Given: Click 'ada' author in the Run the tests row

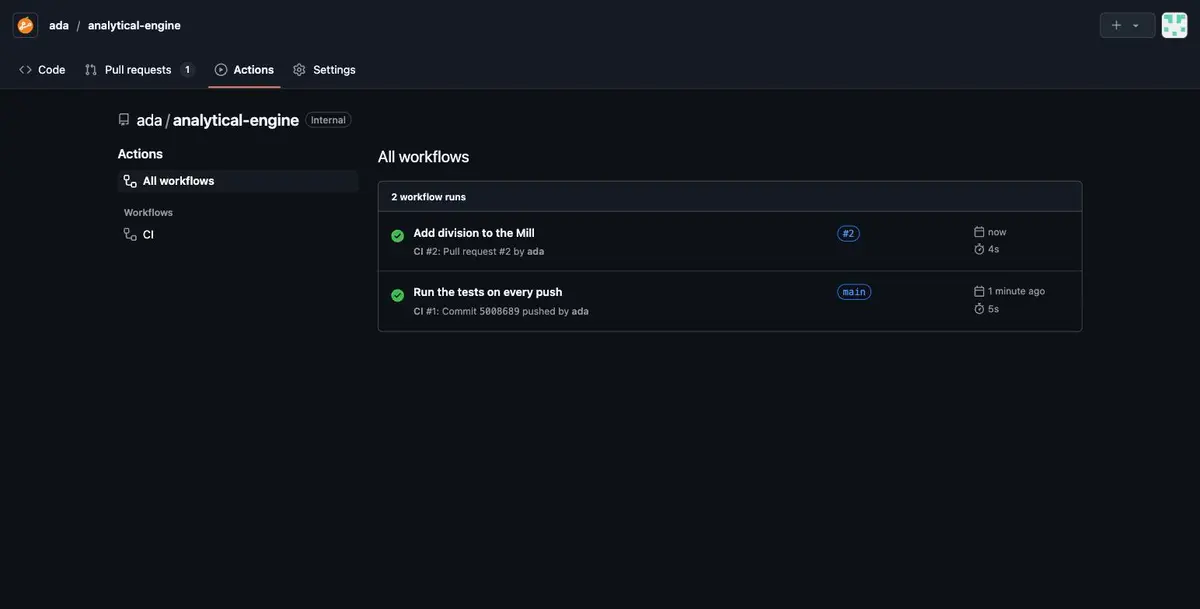Looking at the screenshot, I should (580, 311).
